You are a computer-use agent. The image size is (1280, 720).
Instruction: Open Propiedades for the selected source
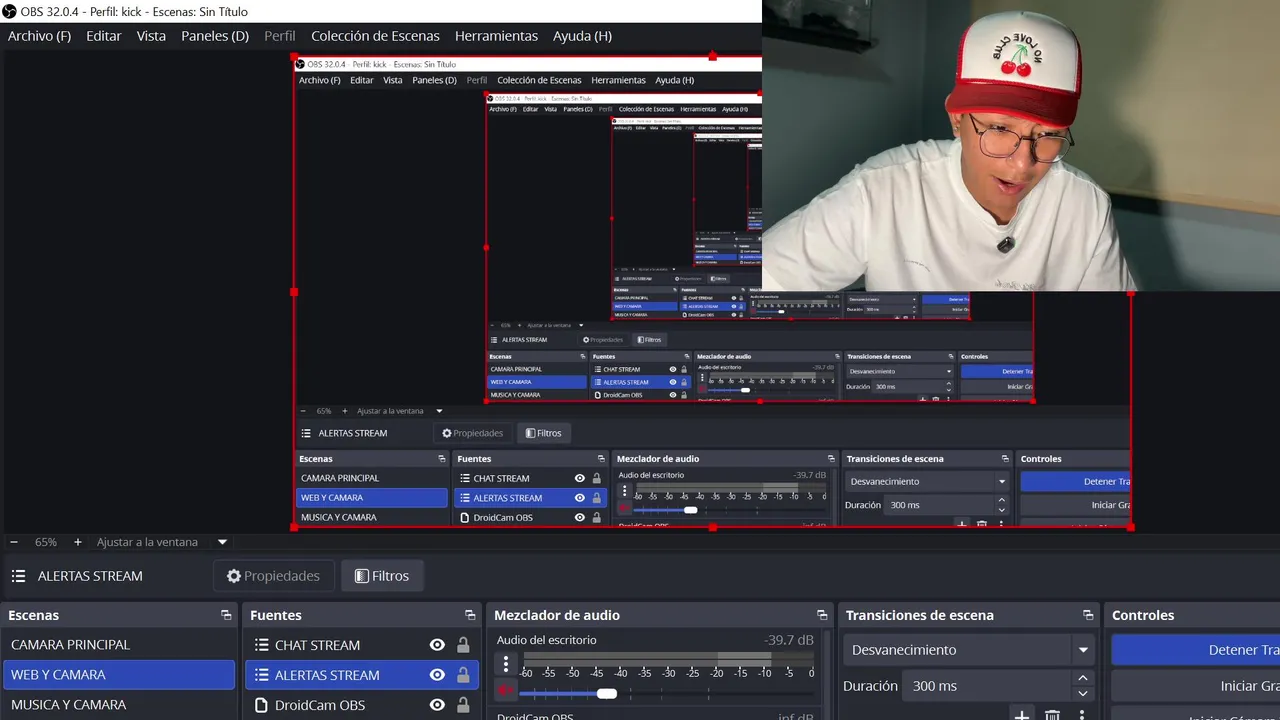273,576
